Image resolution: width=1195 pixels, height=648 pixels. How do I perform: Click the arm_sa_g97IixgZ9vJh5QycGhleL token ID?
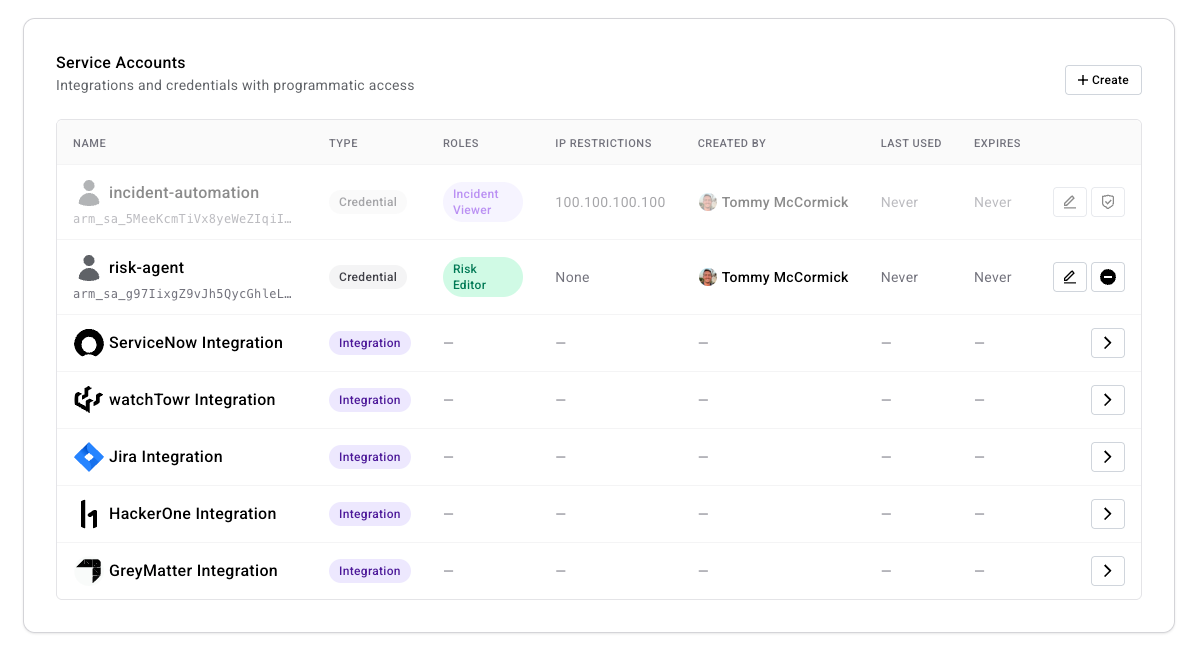182,294
